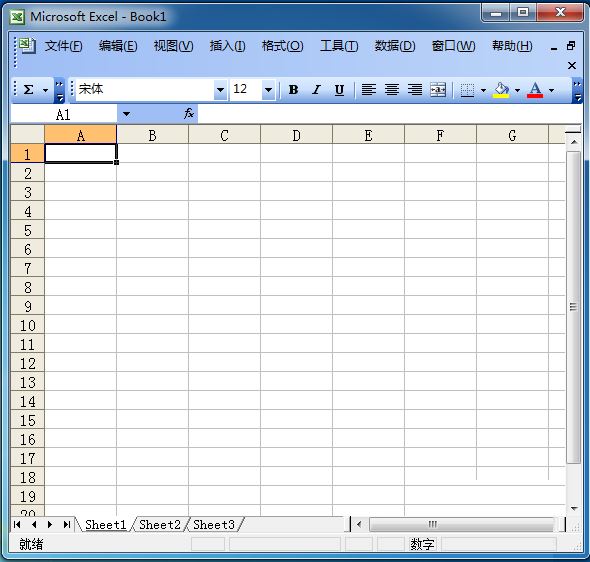The image size is (590, 562).
Task: Click the workbook control icon beside 文件
Action: (27, 46)
